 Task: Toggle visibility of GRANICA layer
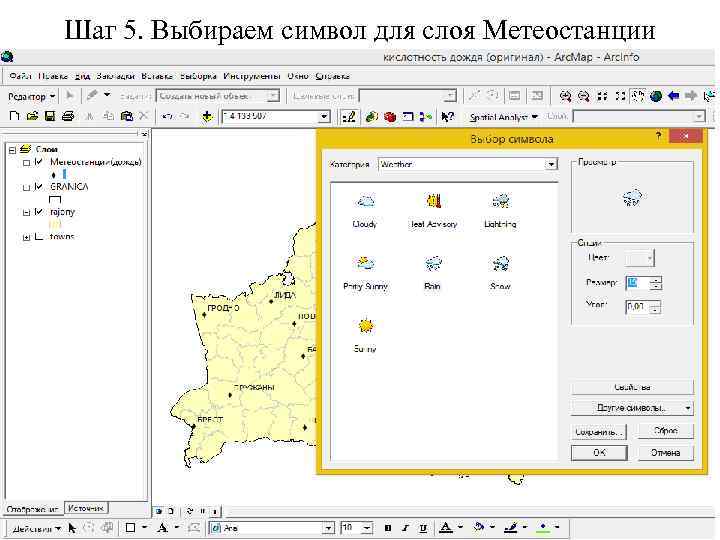coord(39,186)
